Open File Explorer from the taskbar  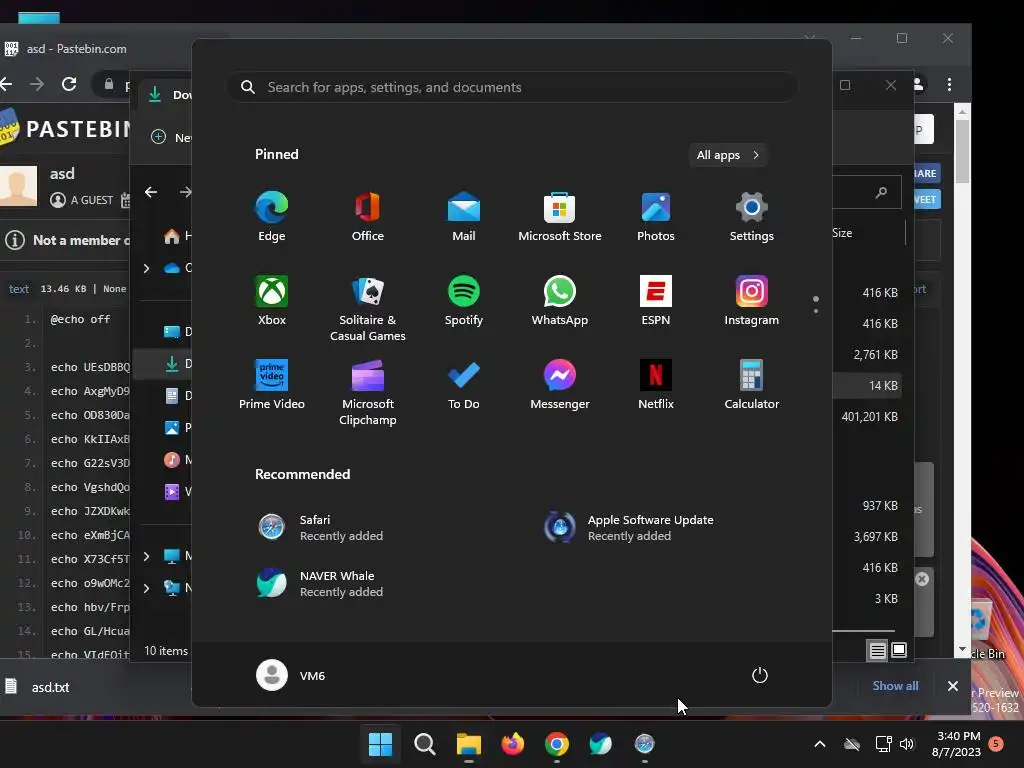tap(468, 744)
